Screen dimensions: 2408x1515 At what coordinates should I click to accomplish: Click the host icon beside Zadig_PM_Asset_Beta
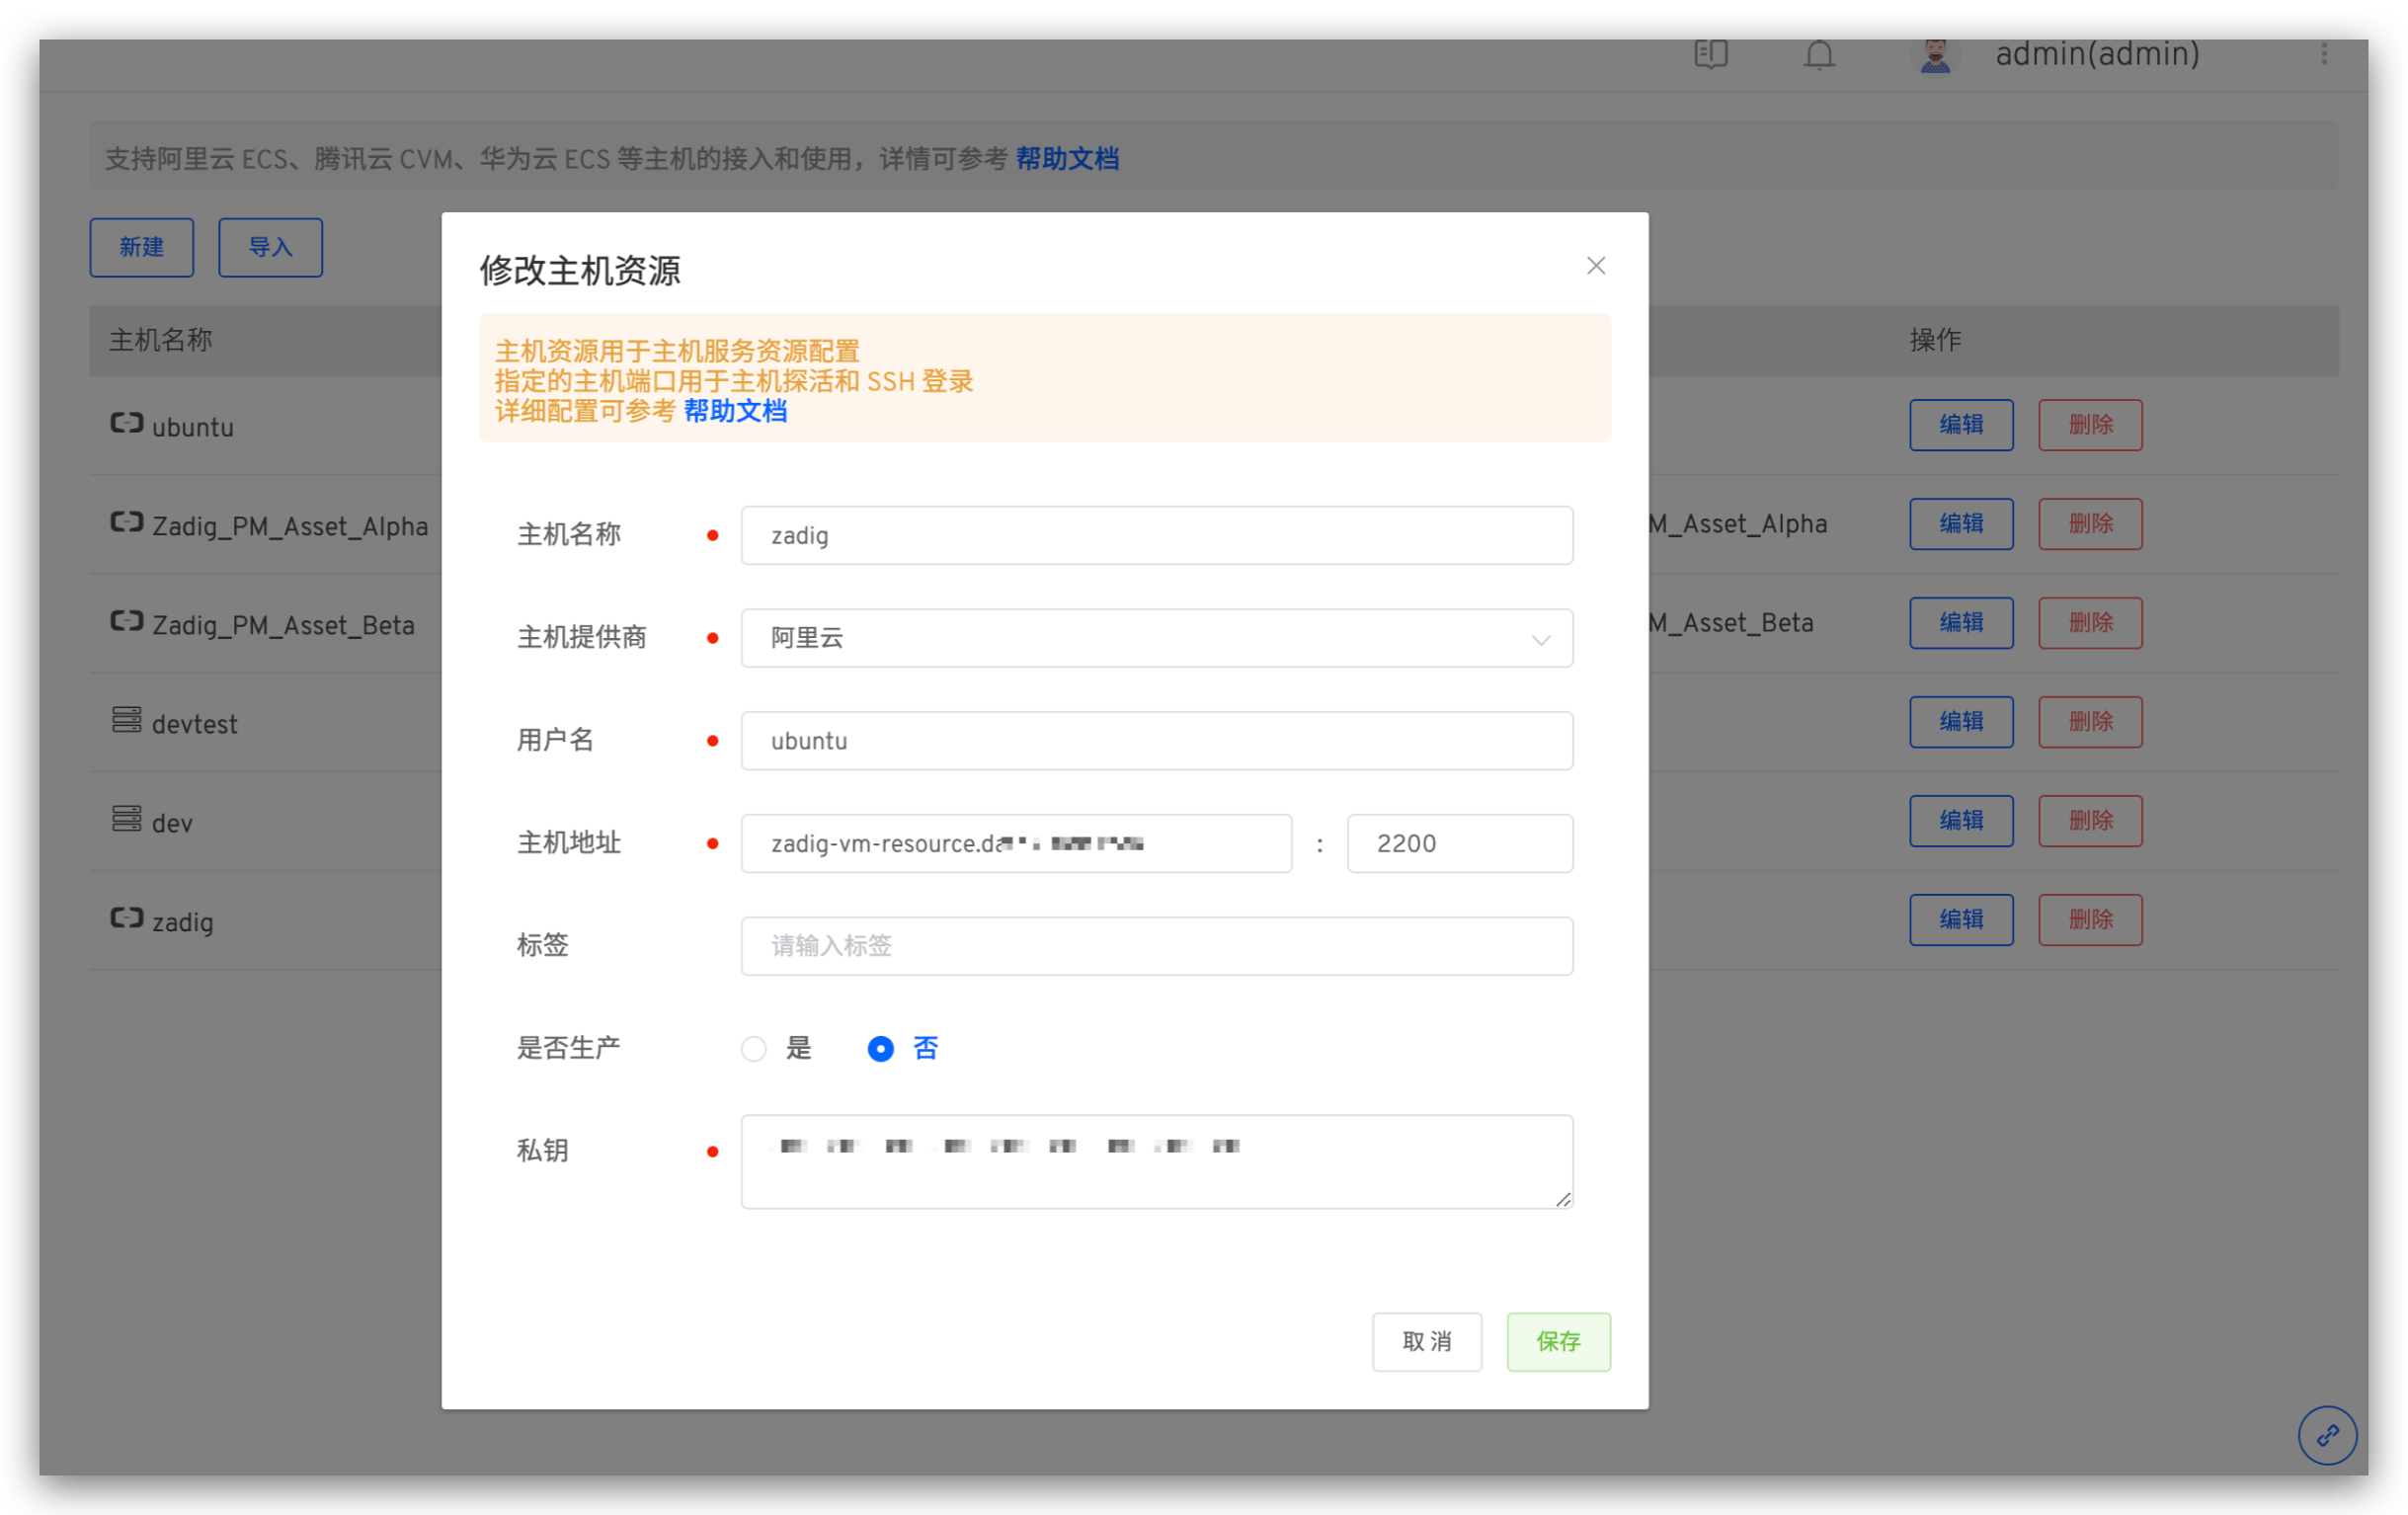[126, 621]
